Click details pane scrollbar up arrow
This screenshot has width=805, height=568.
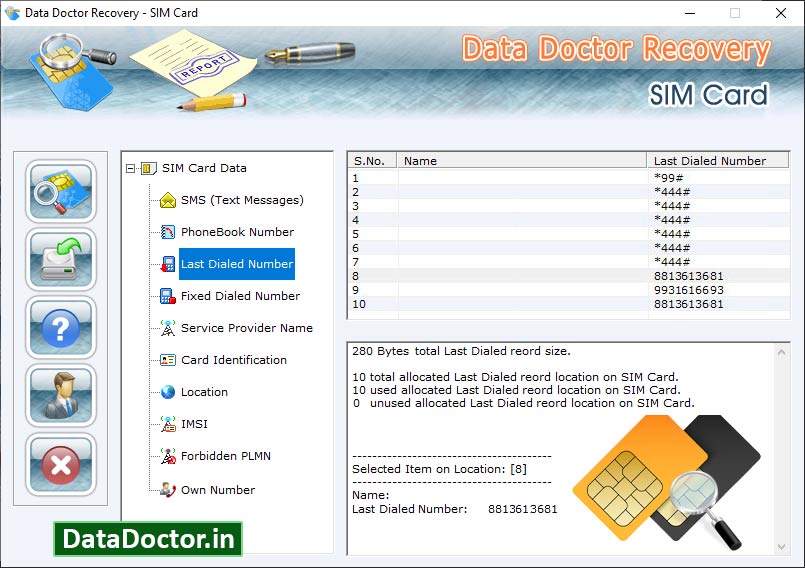[781, 352]
